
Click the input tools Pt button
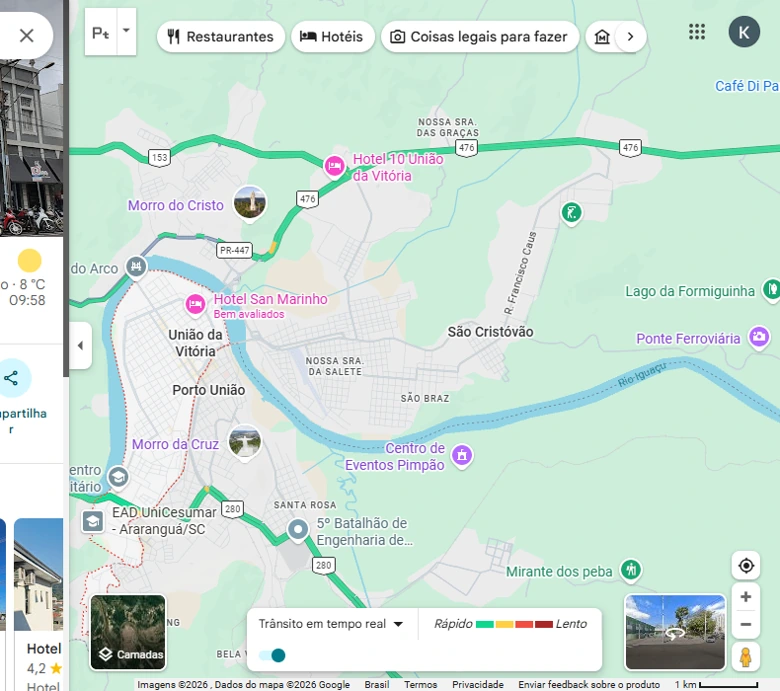[101, 33]
